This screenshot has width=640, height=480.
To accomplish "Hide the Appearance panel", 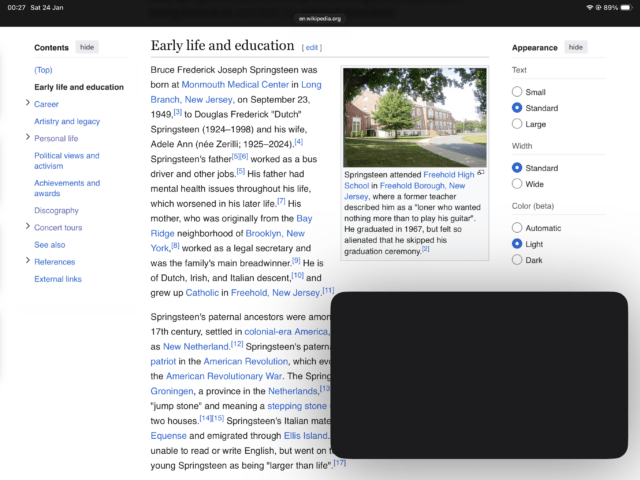I will tap(575, 47).
